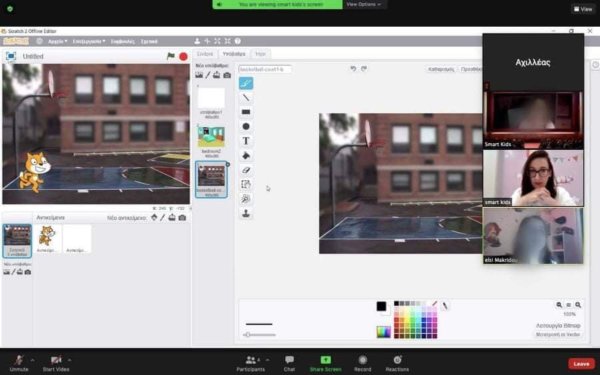Select the bedroom backdrop thumbnail
The image size is (600, 375).
point(211,137)
